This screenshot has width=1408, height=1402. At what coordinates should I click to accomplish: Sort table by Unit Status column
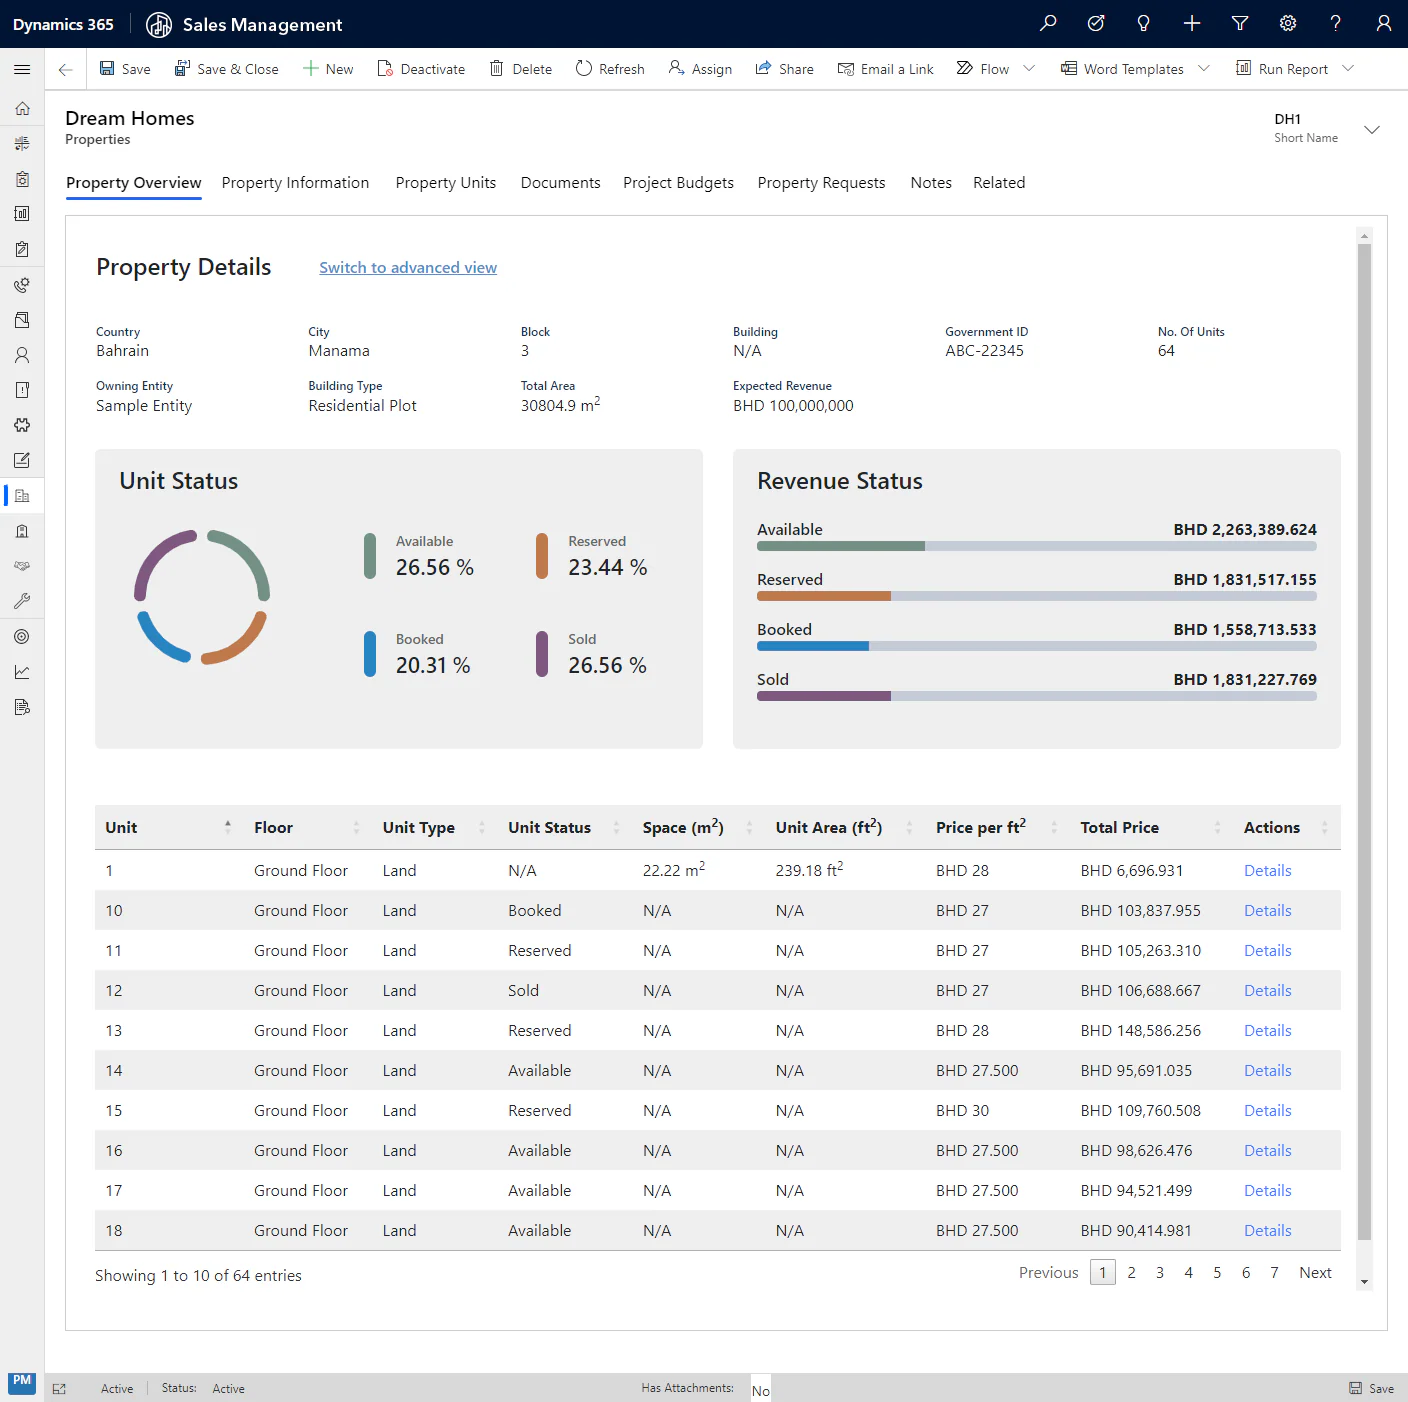(564, 827)
